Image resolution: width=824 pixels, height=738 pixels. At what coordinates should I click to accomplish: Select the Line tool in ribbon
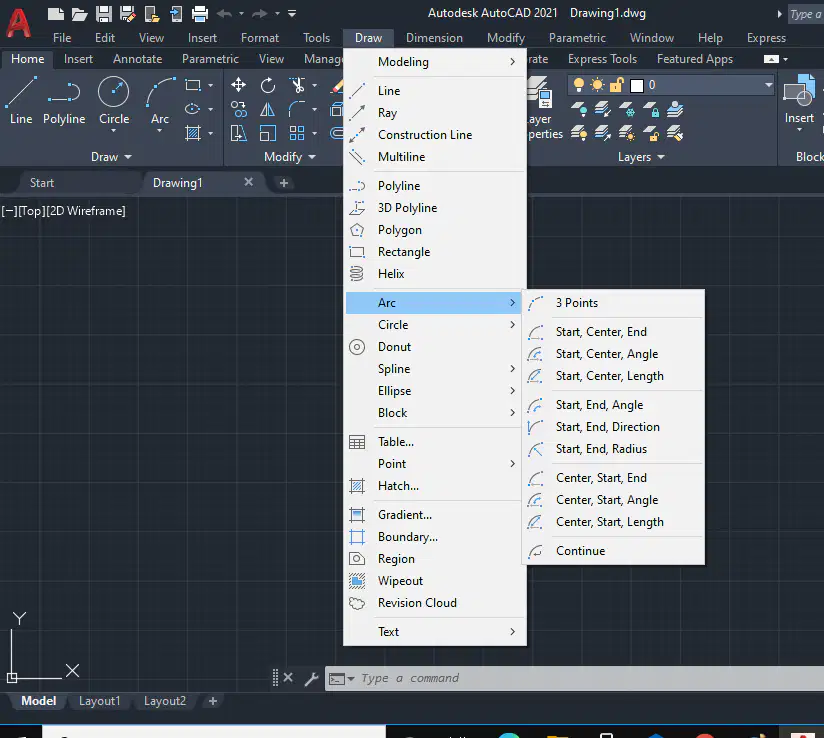tap(21, 100)
